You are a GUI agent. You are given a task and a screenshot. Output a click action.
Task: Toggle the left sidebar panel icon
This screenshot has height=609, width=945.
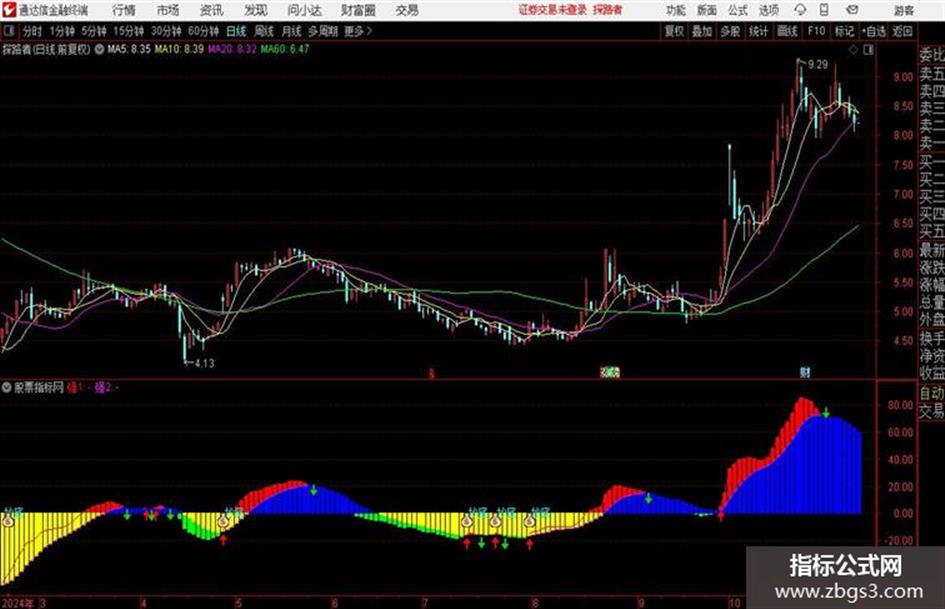tap(8, 31)
